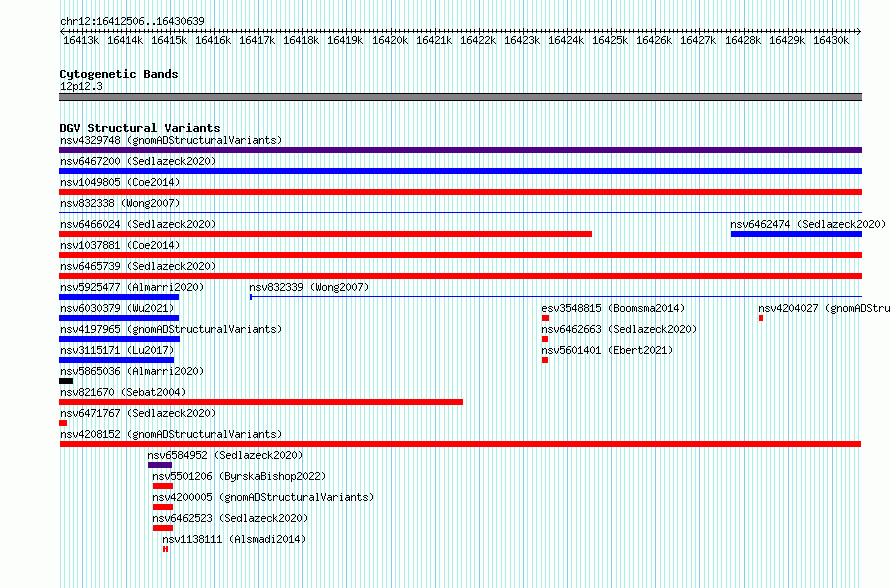The image size is (890, 588).
Task: Click the 16430k ruler tick label
Action: (830, 40)
